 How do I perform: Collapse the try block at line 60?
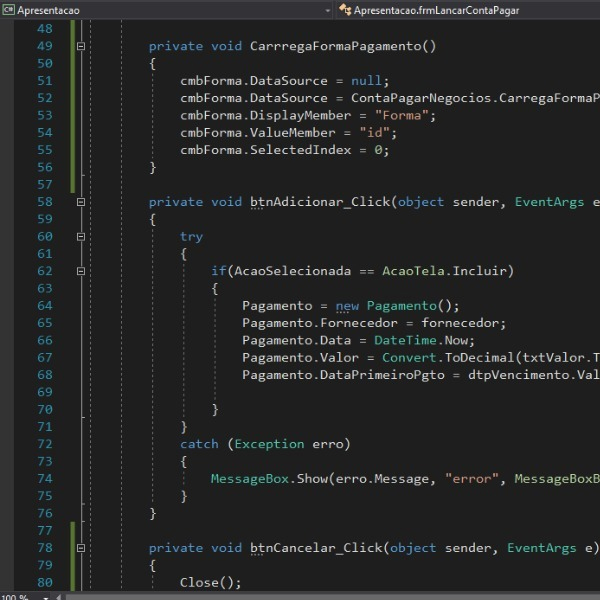click(x=81, y=237)
